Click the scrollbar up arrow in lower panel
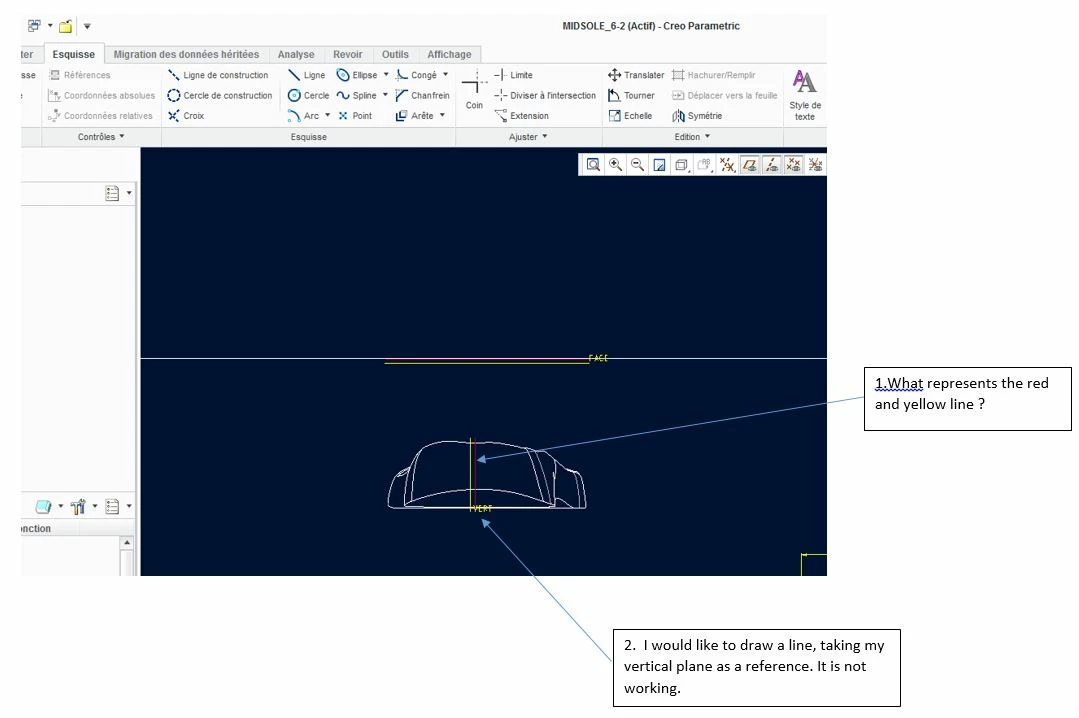Screen dimensions: 1079x718 (127, 543)
